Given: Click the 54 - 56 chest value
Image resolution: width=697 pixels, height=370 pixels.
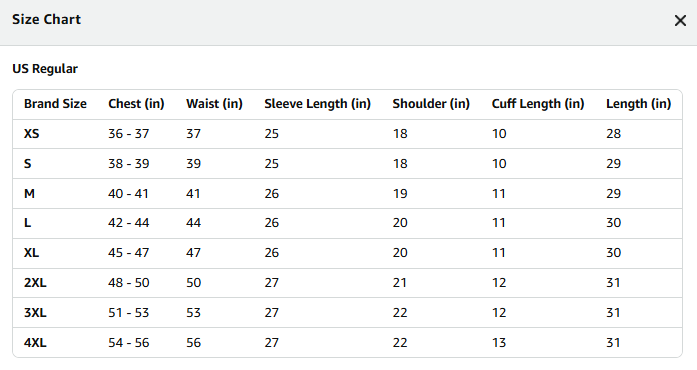Looking at the screenshot, I should click(128, 343).
